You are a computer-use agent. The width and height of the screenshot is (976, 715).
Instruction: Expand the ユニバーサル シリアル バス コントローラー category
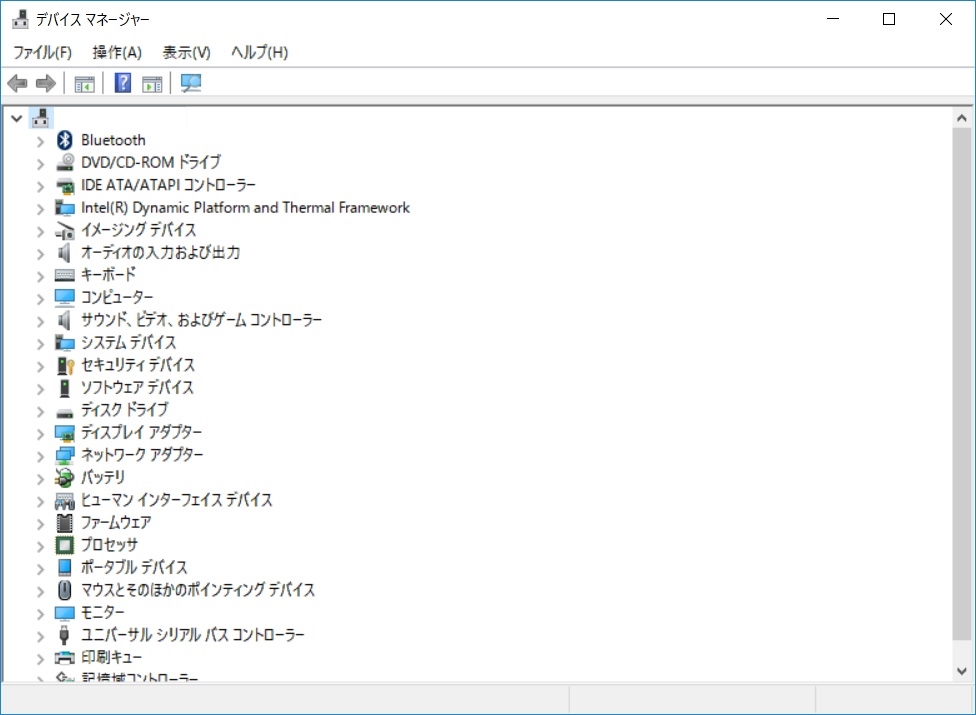(x=40, y=636)
